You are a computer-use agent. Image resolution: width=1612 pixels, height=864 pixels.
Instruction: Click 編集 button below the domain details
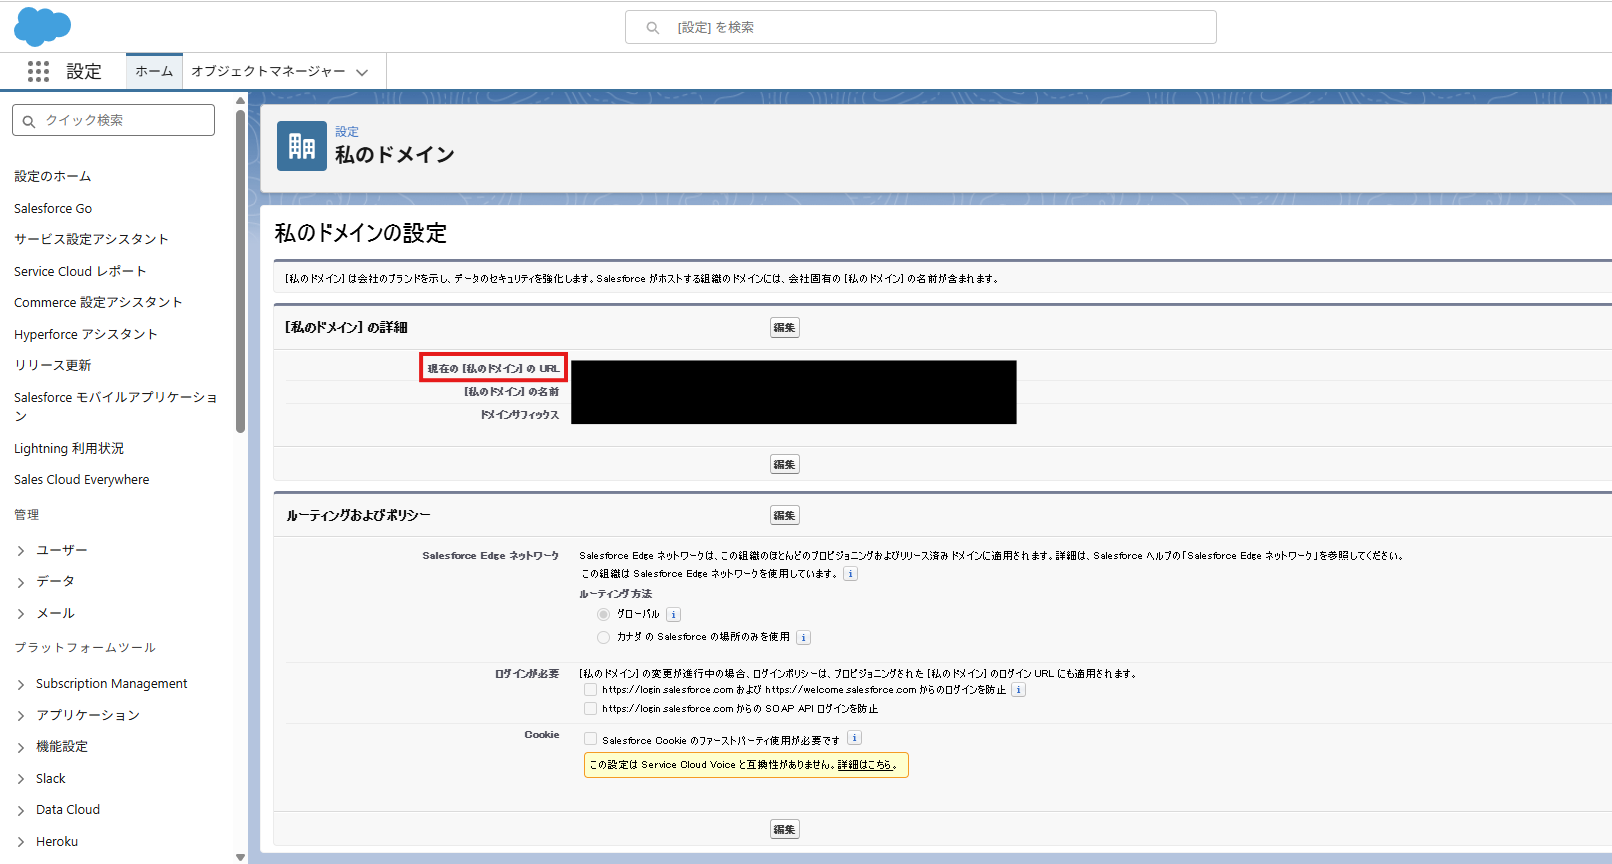pos(785,464)
